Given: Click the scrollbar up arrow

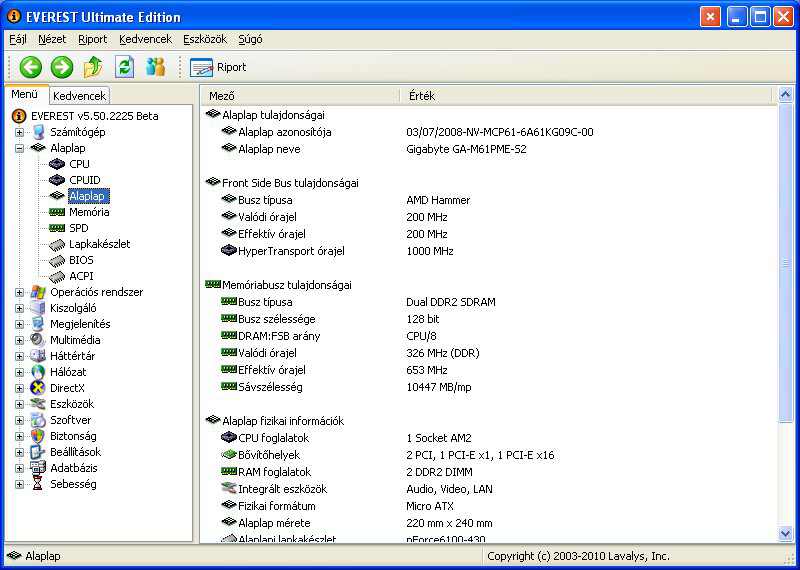Looking at the screenshot, I should (785, 94).
